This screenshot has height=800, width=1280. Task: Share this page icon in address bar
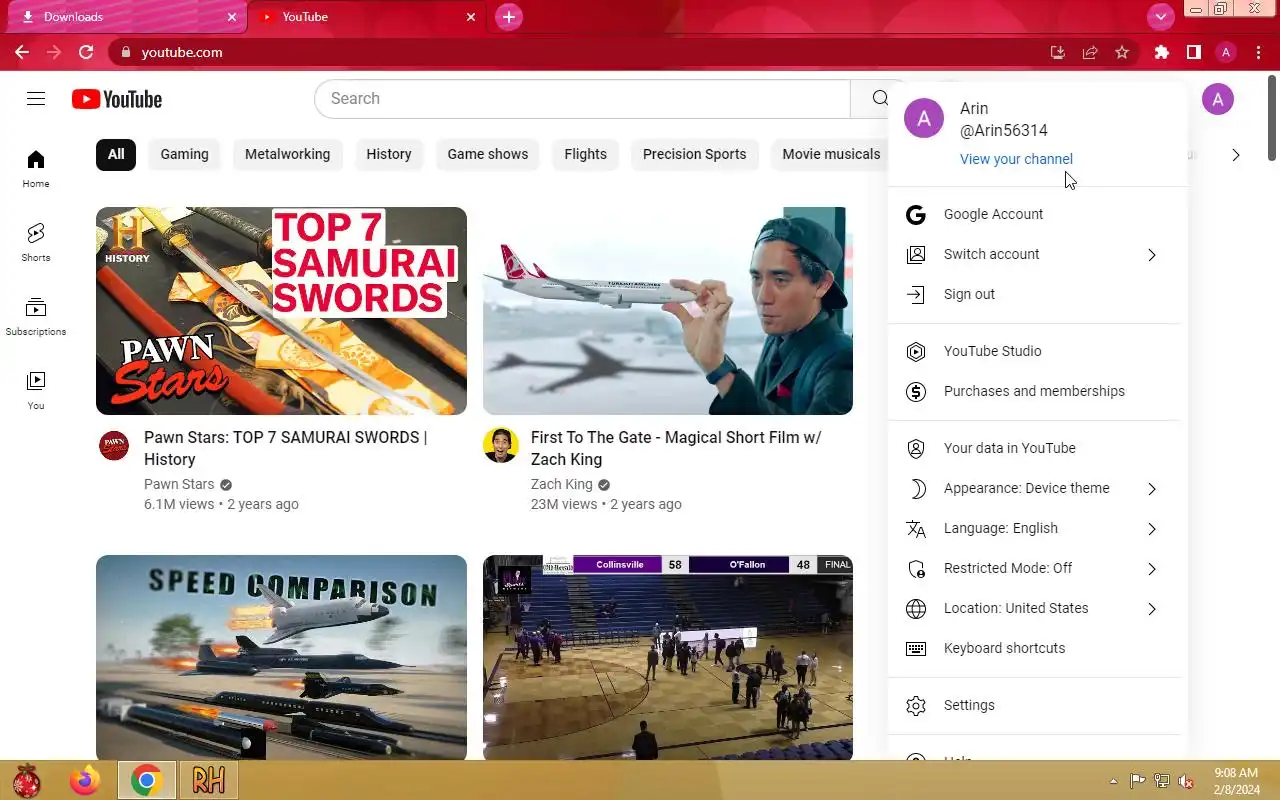tap(1090, 52)
